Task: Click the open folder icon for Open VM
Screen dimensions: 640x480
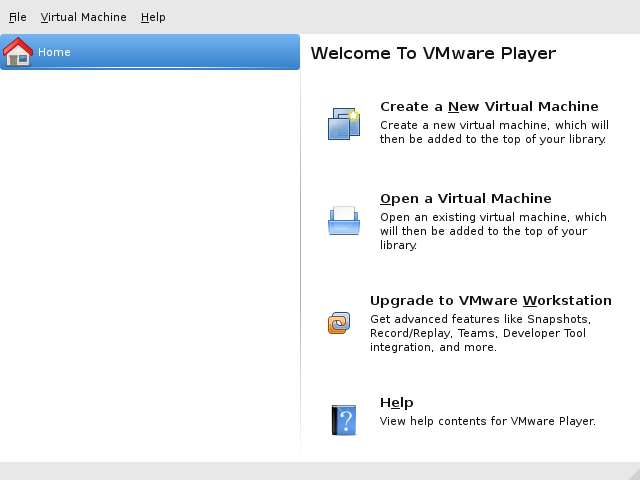Action: (344, 220)
